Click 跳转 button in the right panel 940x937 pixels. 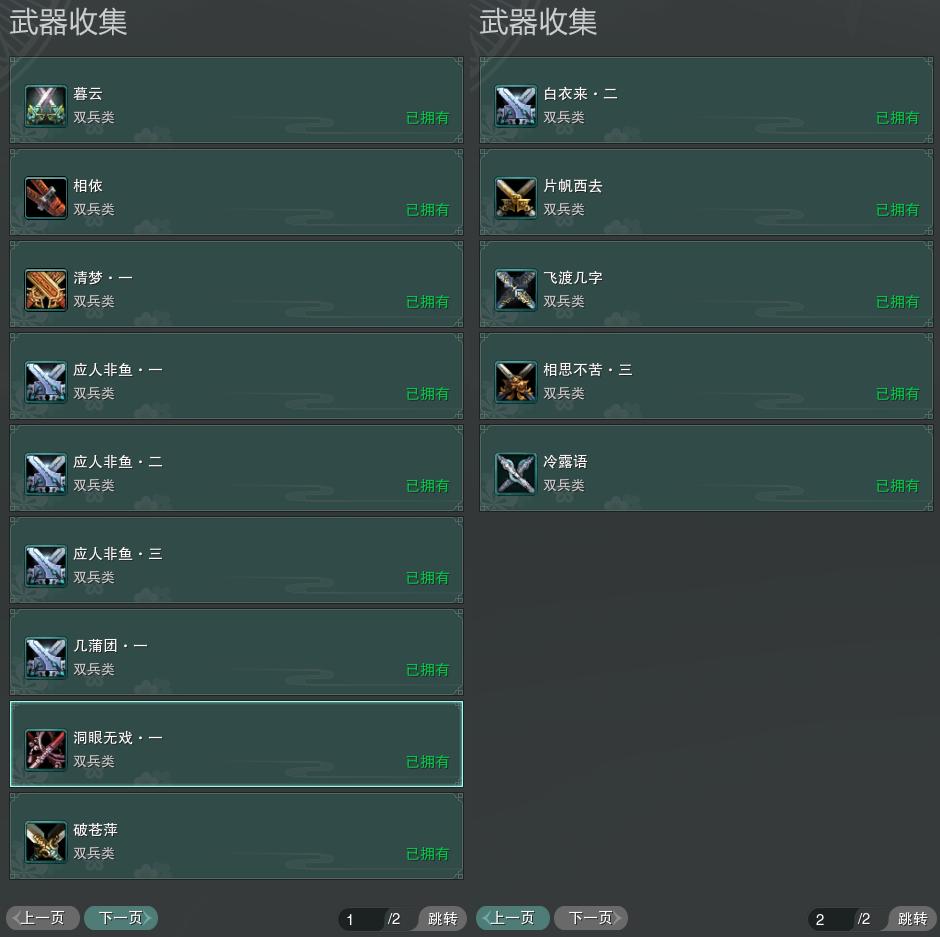[x=912, y=918]
